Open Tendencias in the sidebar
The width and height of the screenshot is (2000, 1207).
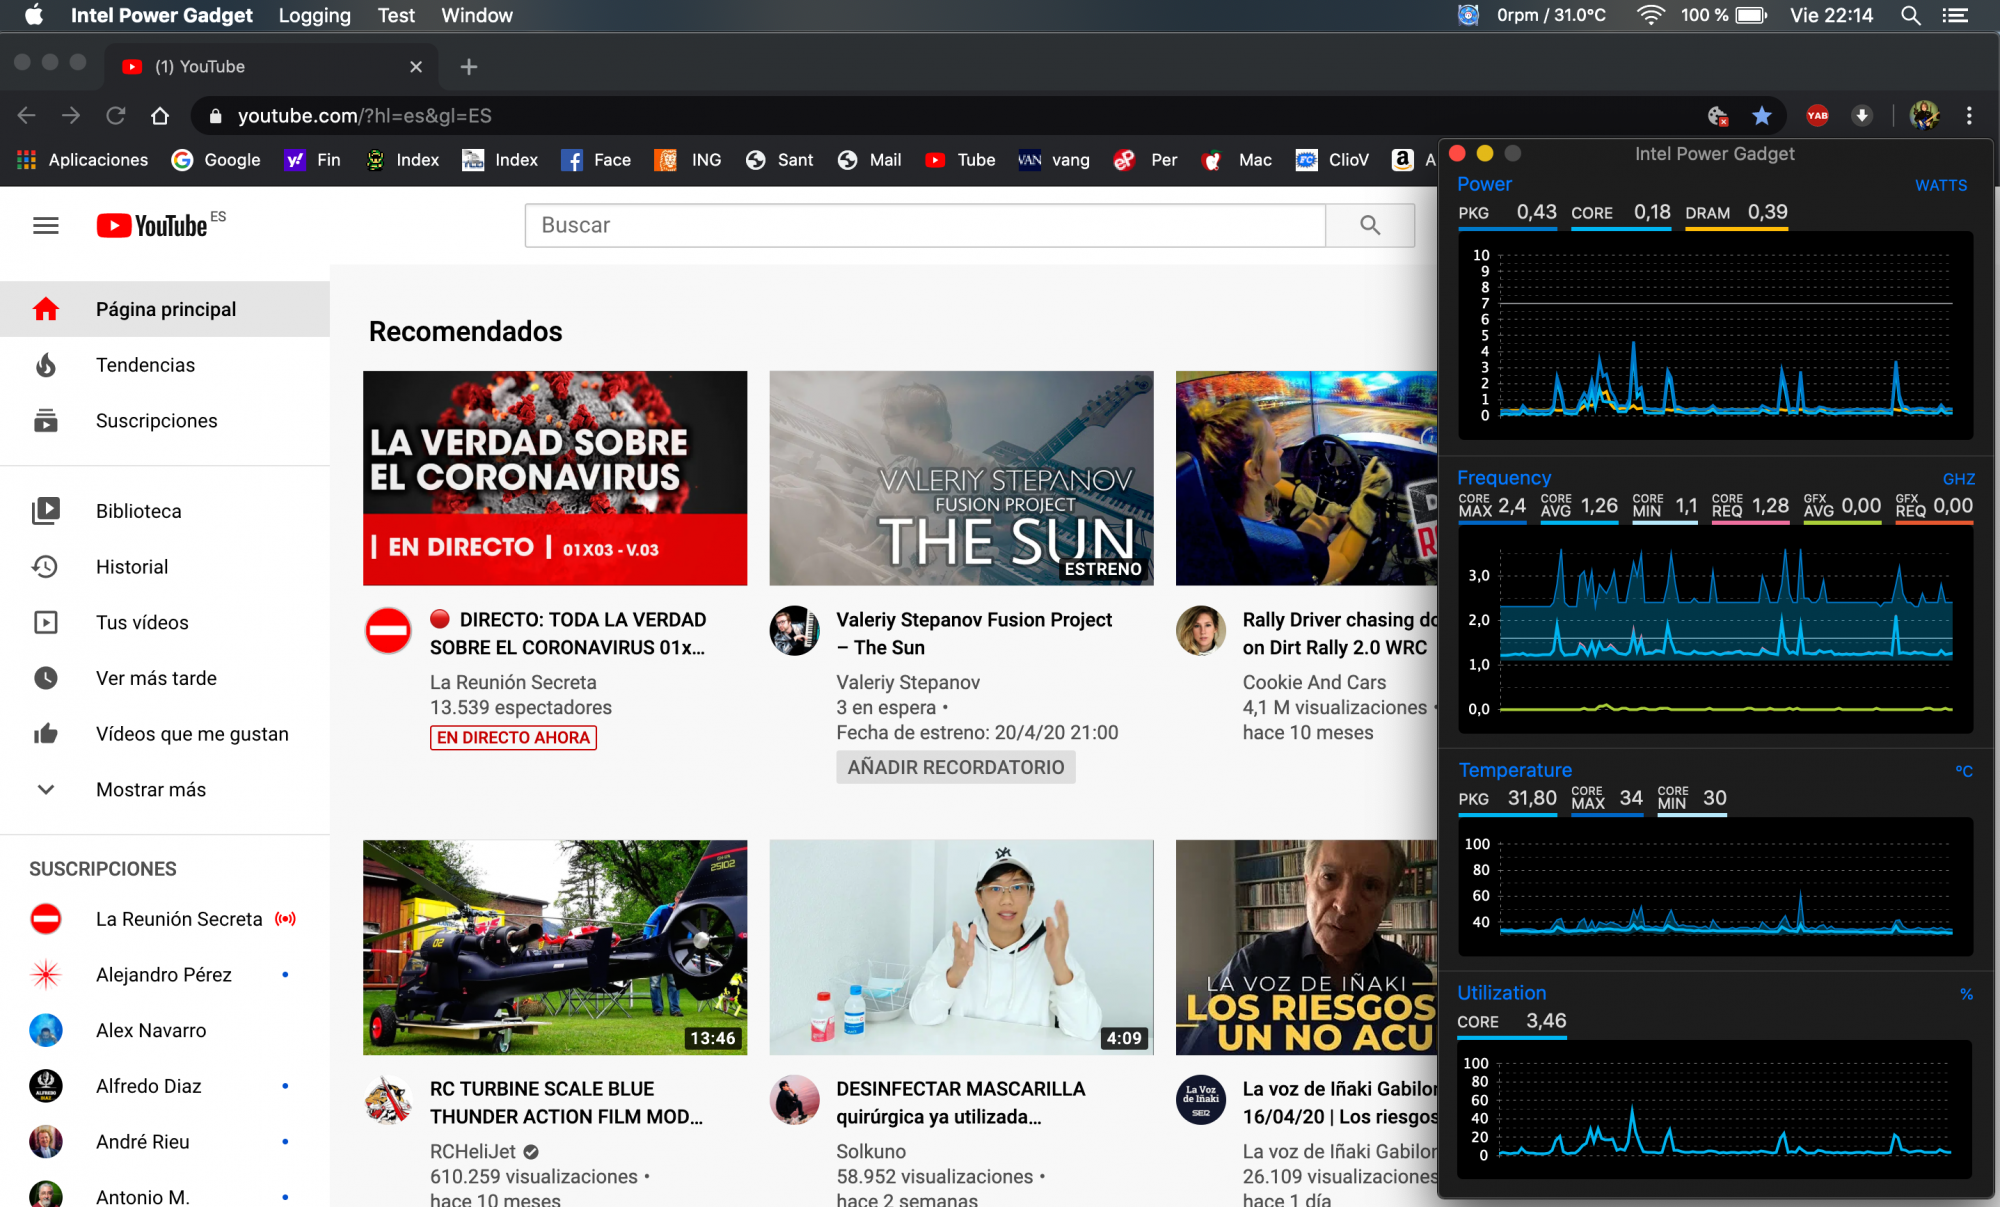(165, 365)
